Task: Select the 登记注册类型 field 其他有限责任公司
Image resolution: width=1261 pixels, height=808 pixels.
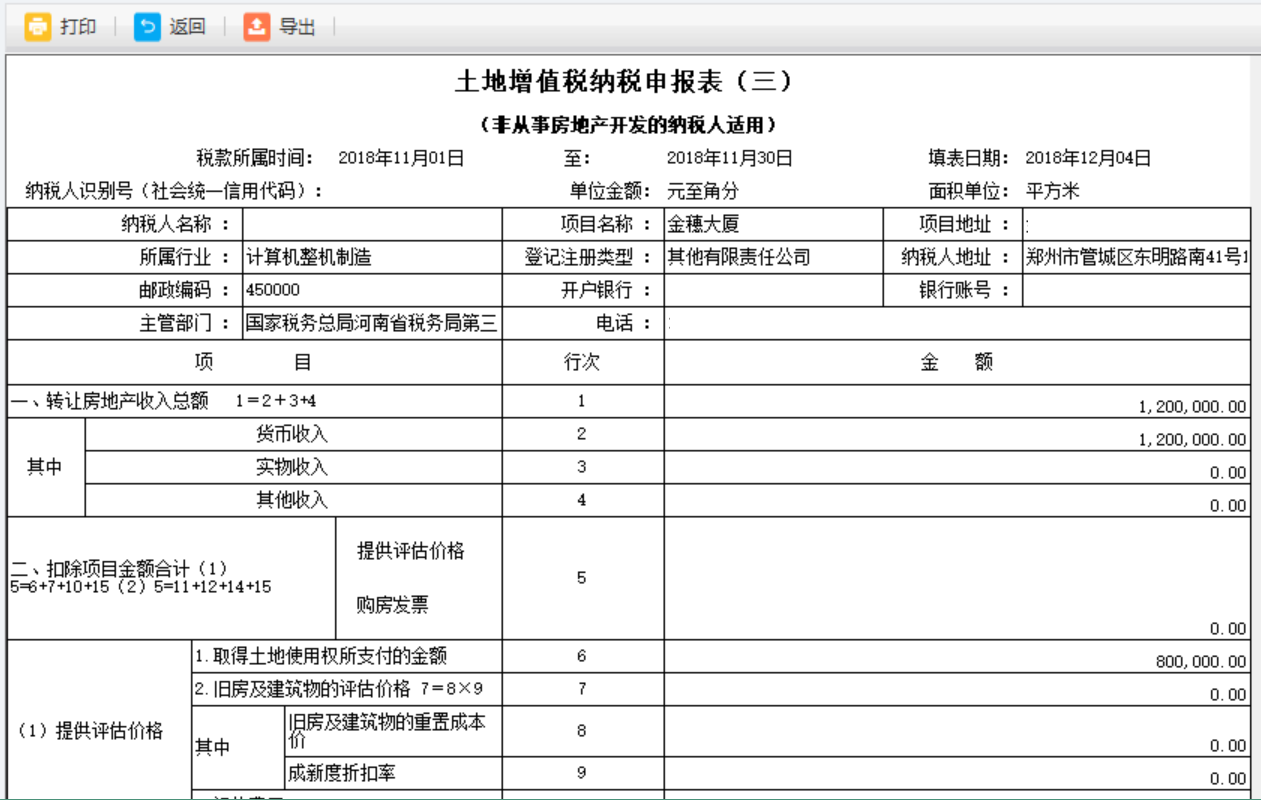Action: [773, 258]
